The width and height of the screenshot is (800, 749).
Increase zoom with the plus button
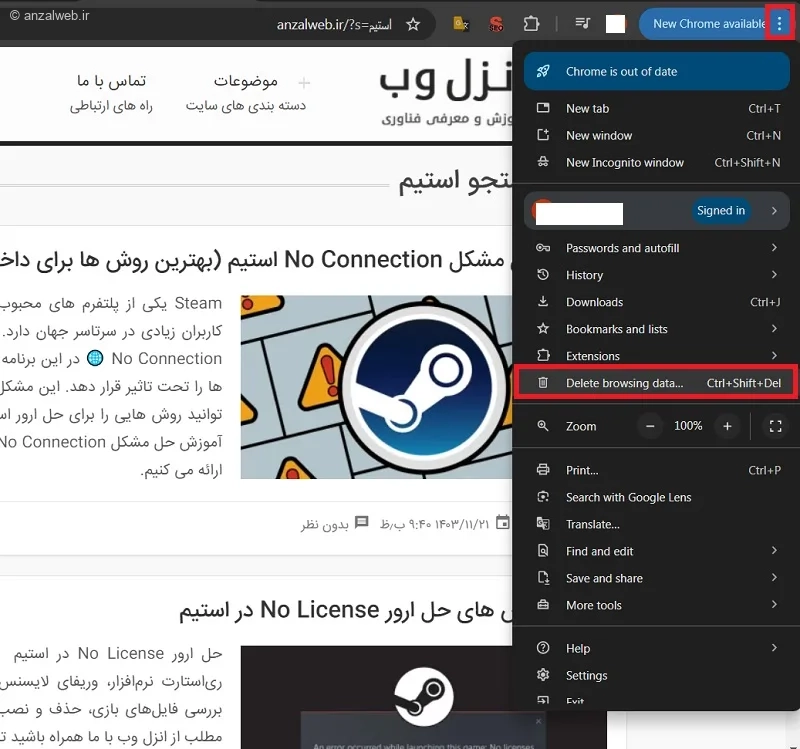pyautogui.click(x=727, y=426)
